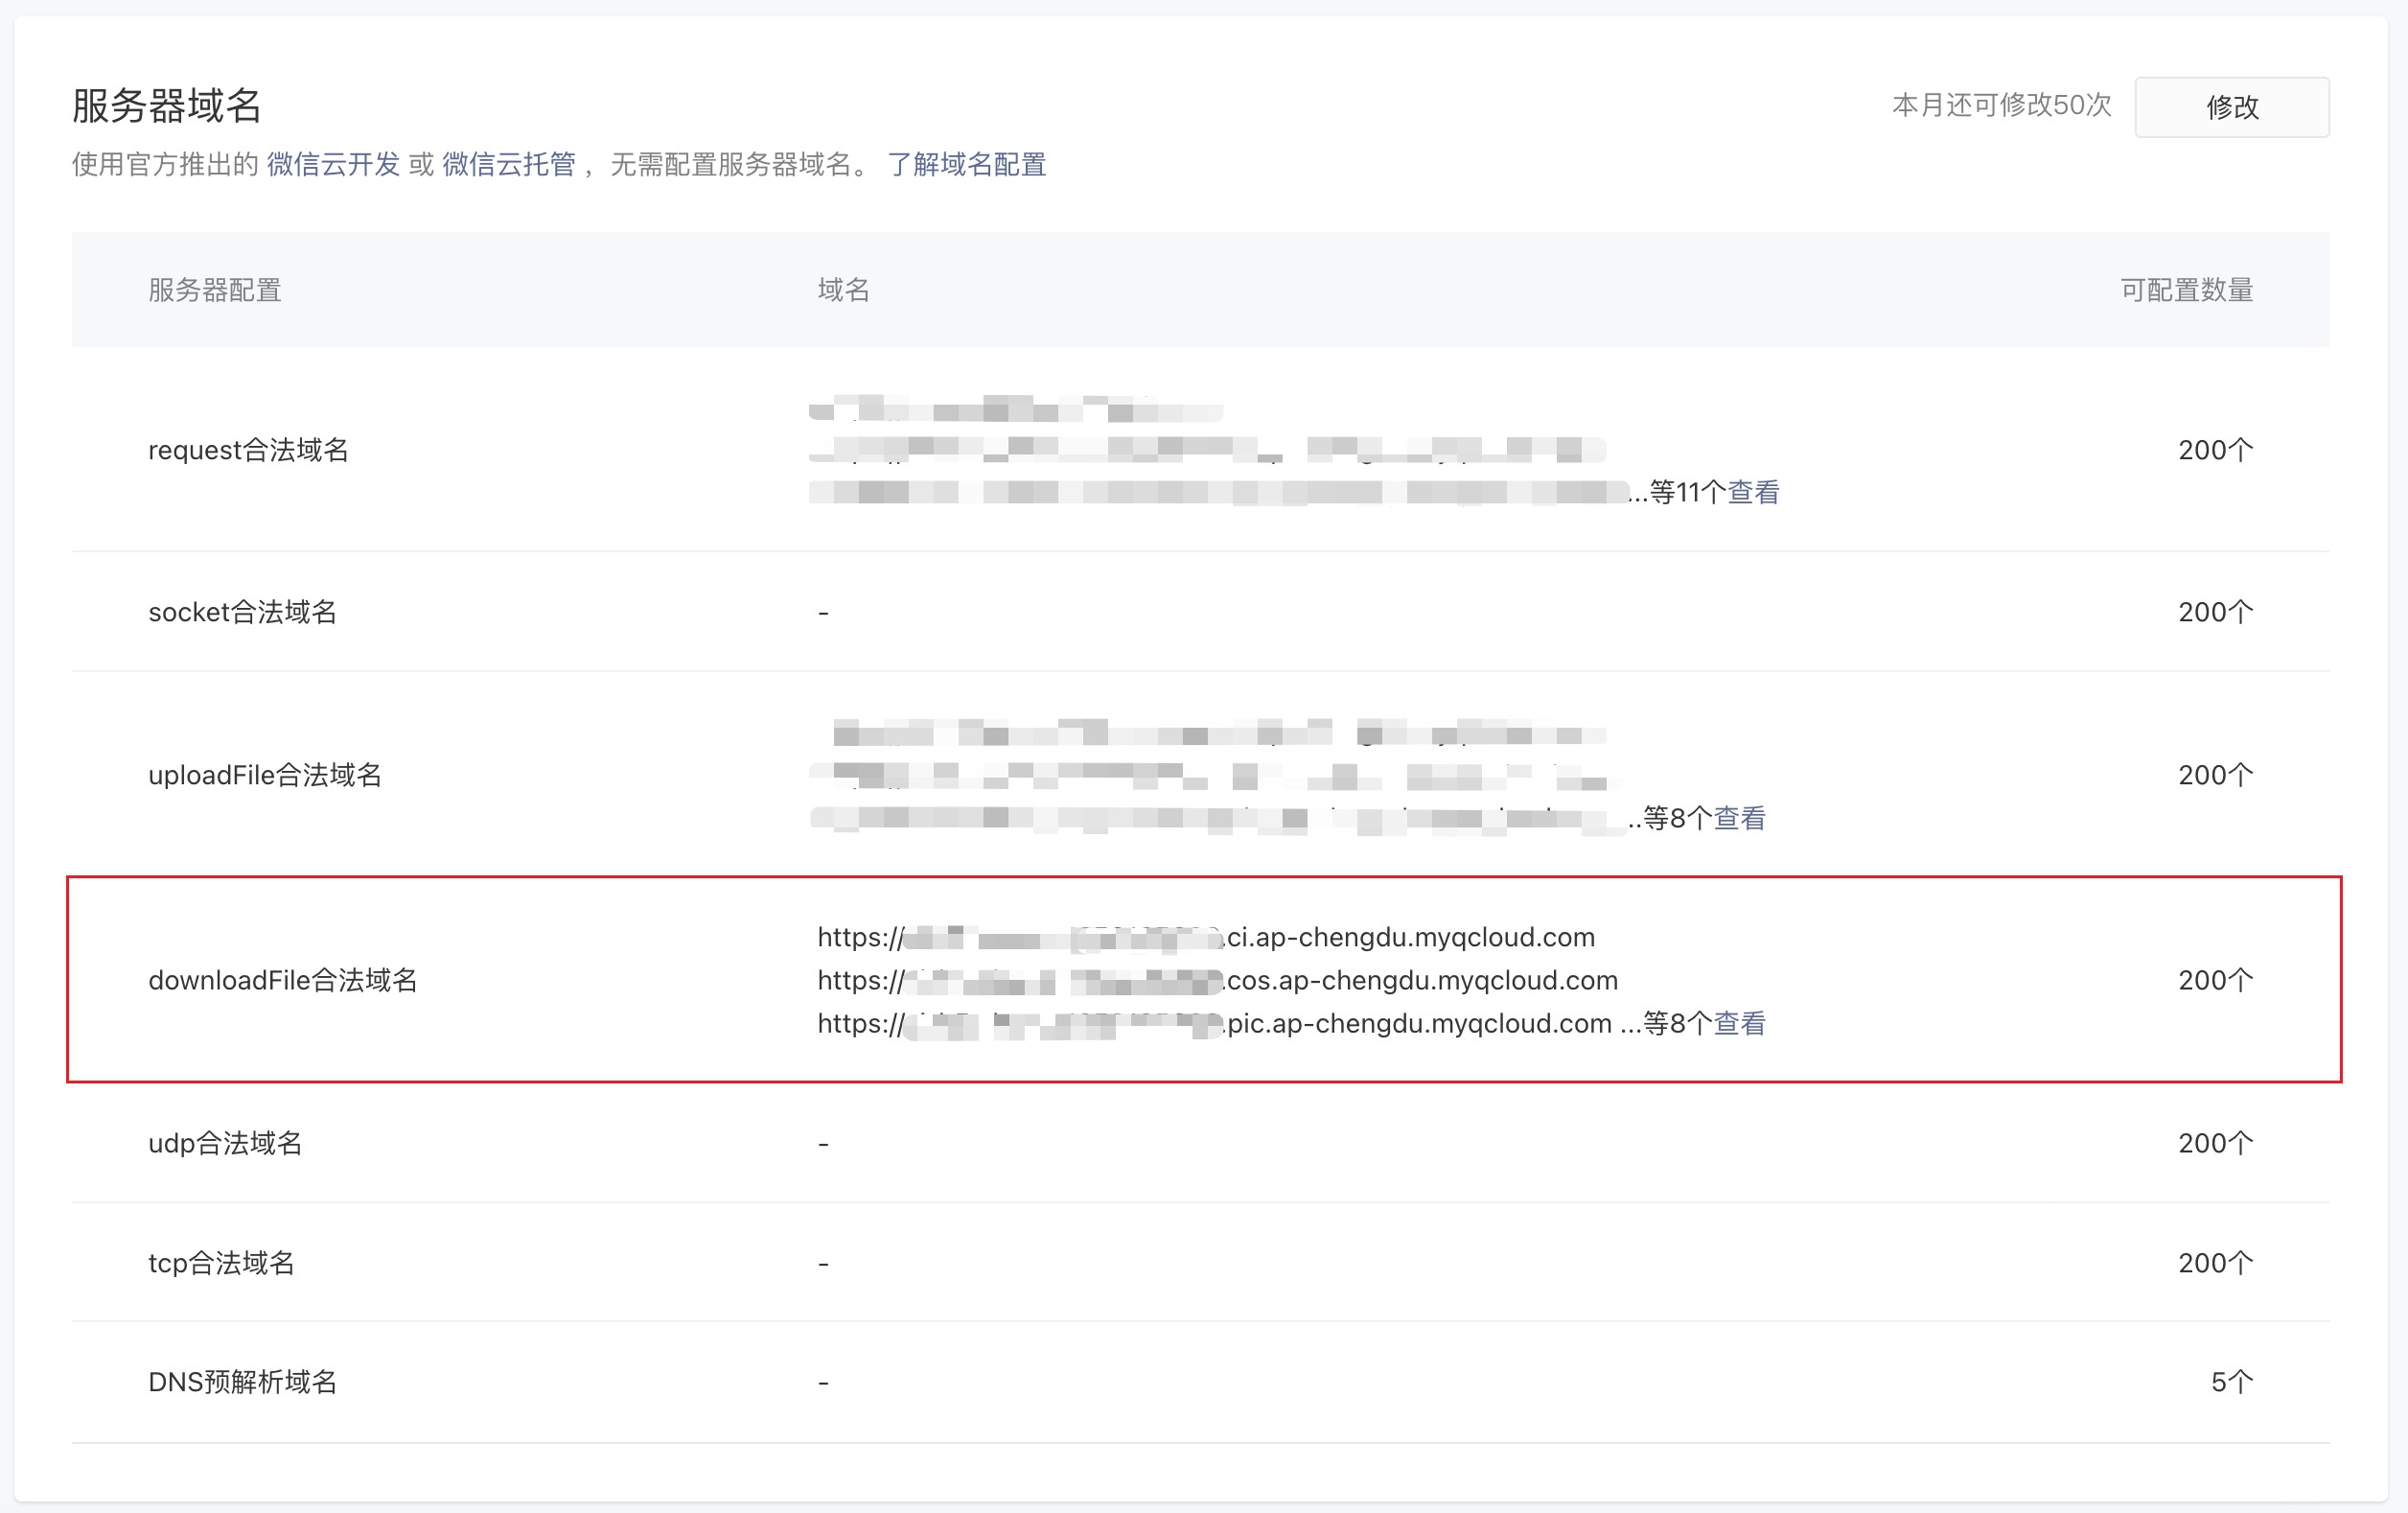The height and width of the screenshot is (1513, 2408).
Task: Click the 服务器配置 column header
Action: (x=215, y=290)
